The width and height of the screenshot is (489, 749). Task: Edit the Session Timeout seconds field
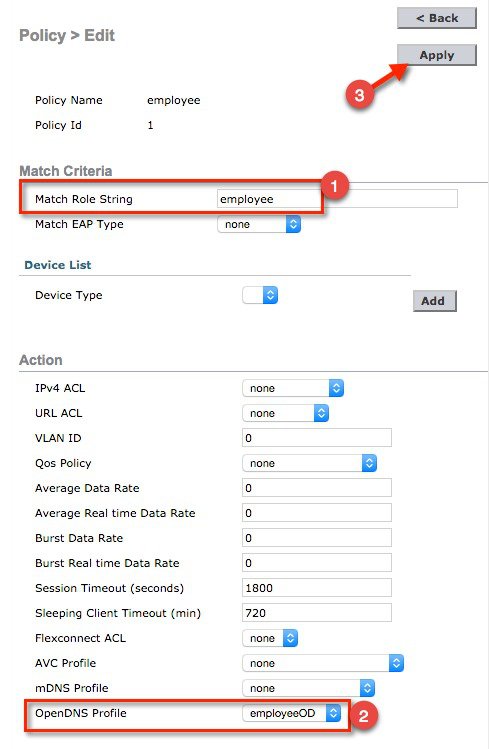[x=317, y=588]
